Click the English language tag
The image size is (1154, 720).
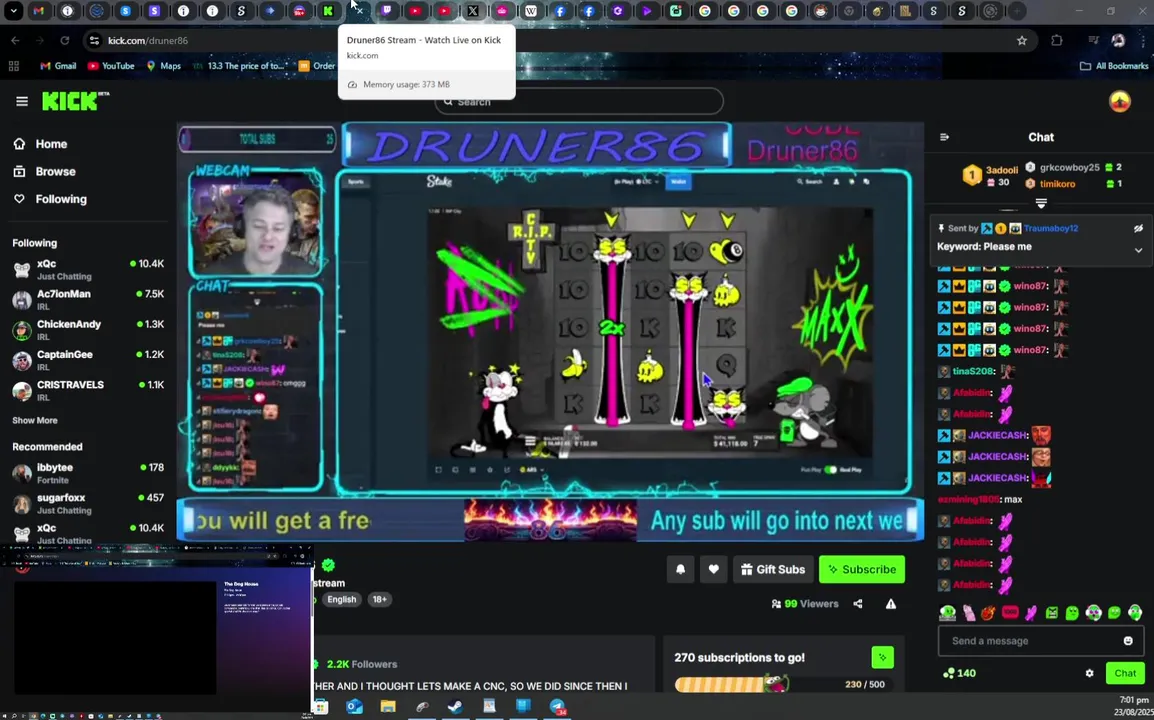[341, 599]
